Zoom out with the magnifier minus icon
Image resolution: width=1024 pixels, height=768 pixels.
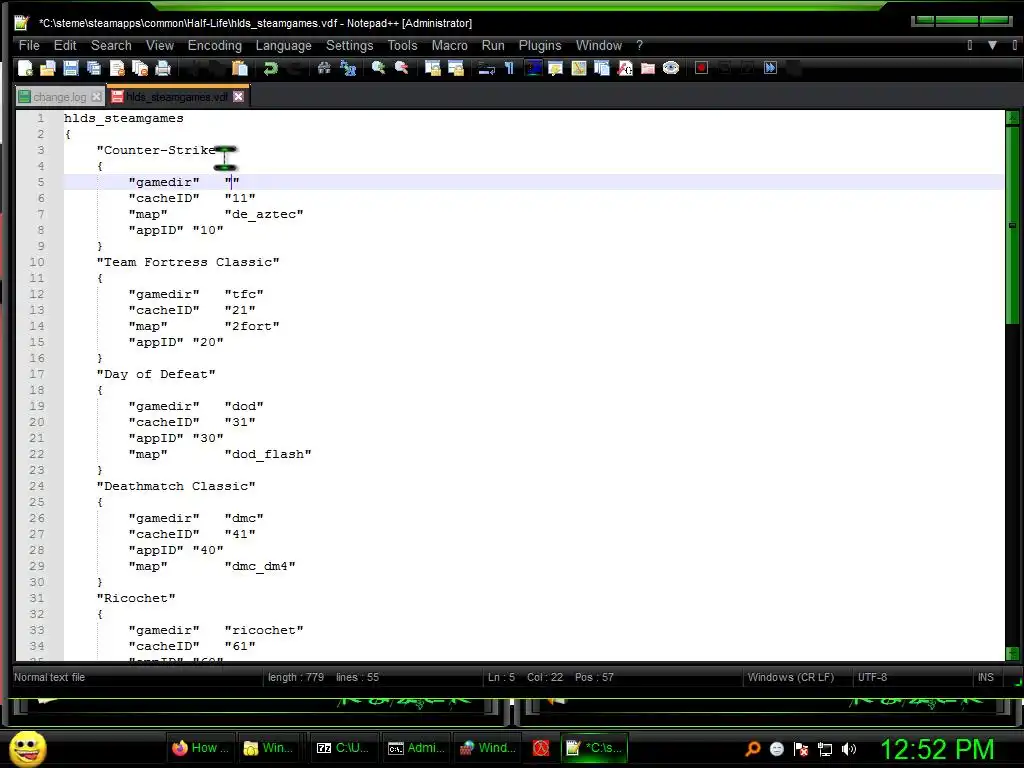click(402, 68)
